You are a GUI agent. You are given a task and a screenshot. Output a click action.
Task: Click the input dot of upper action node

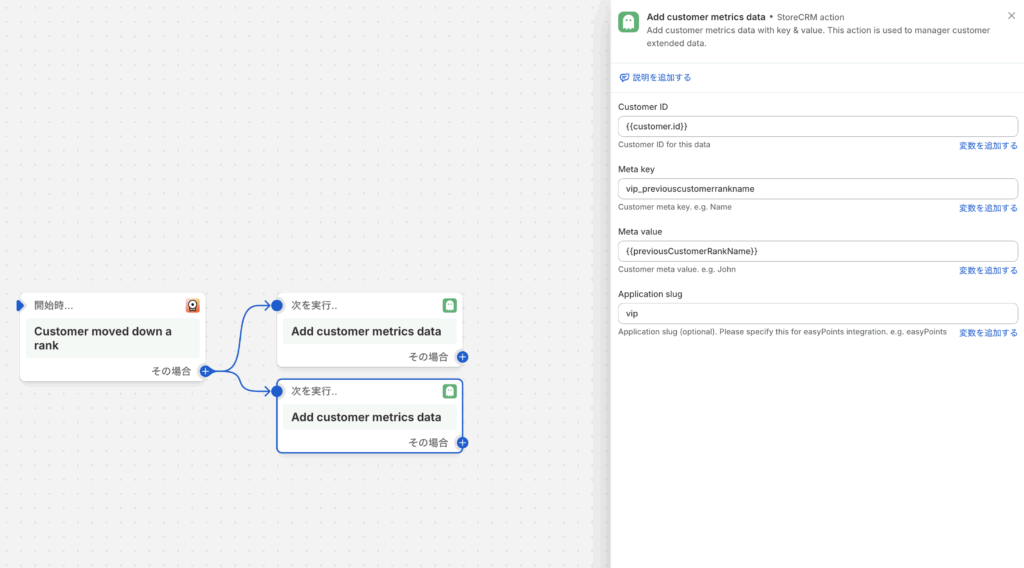(277, 305)
